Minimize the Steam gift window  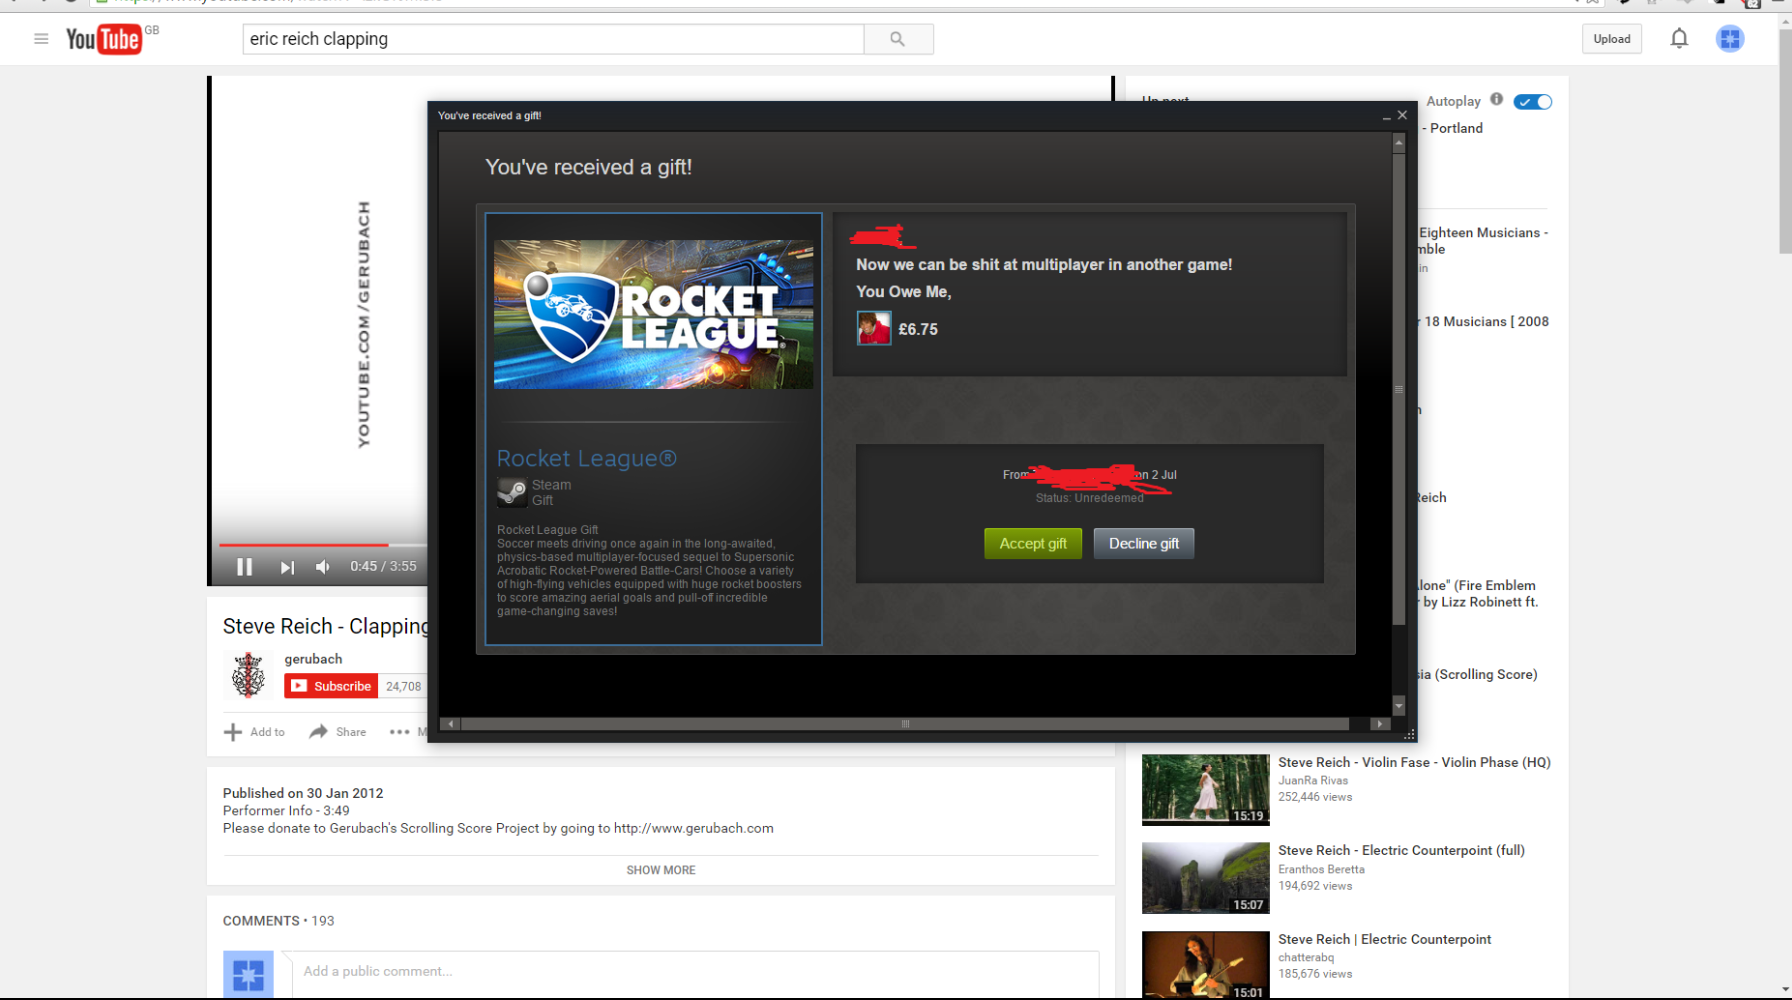1386,116
